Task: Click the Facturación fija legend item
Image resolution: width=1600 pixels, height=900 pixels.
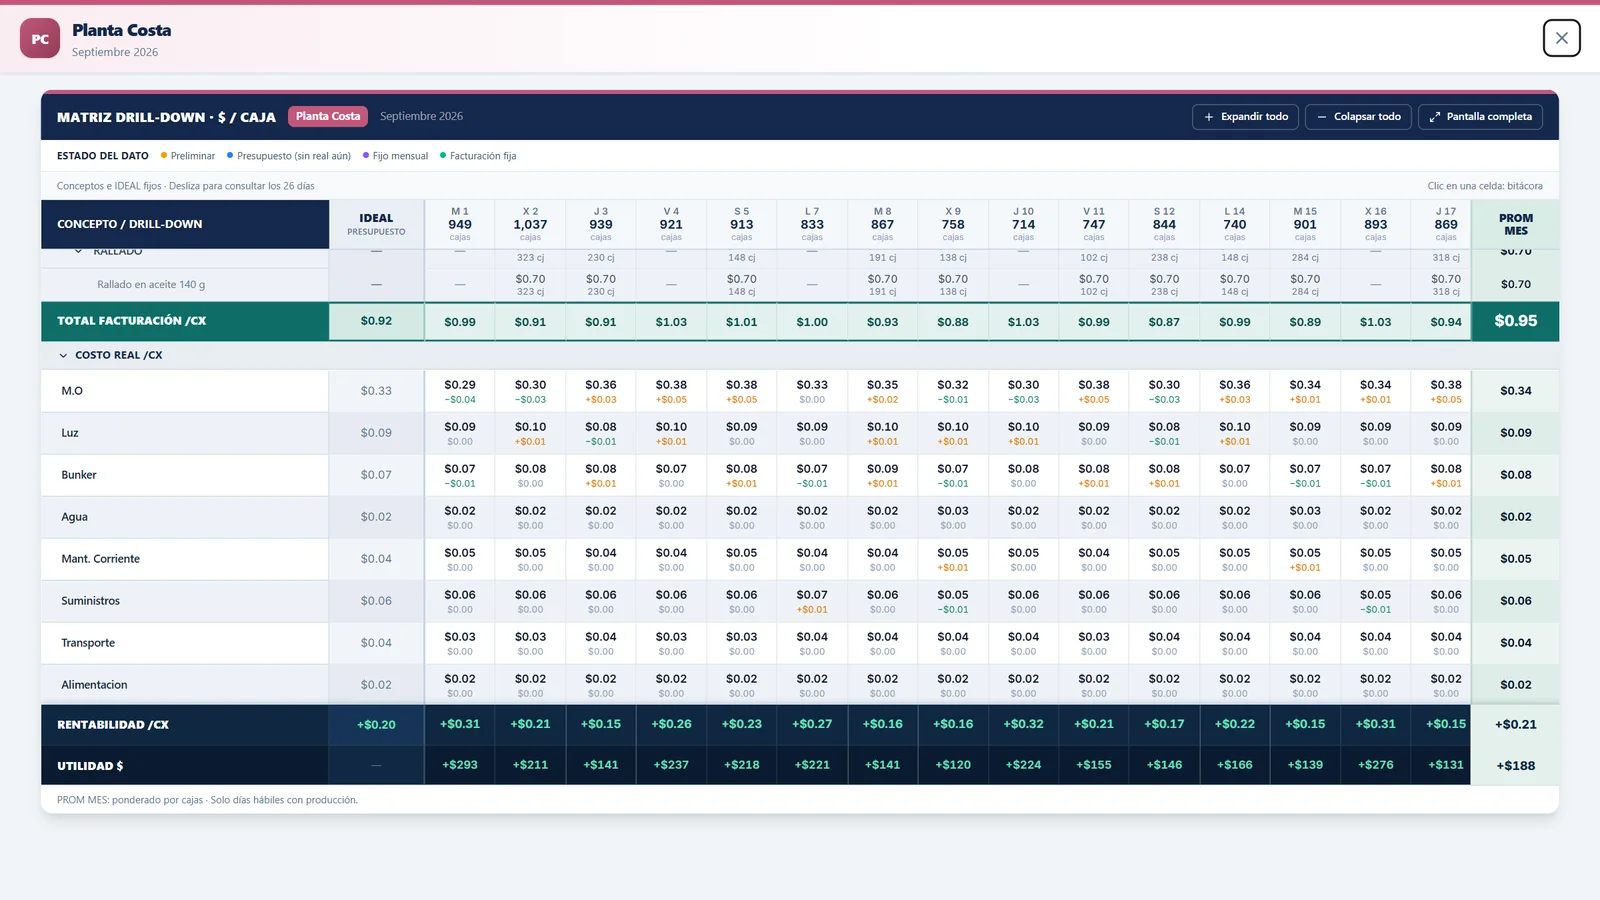Action: click(478, 156)
